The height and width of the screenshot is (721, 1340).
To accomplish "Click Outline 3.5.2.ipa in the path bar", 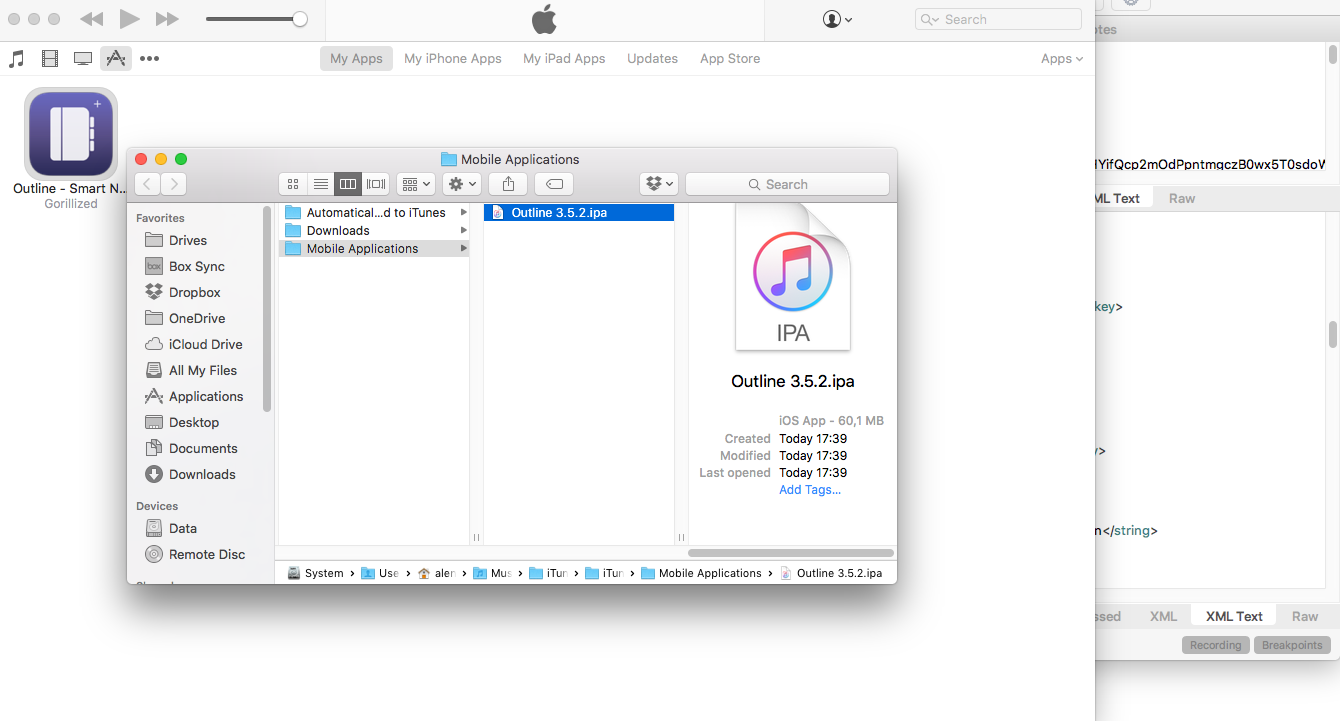I will click(831, 573).
